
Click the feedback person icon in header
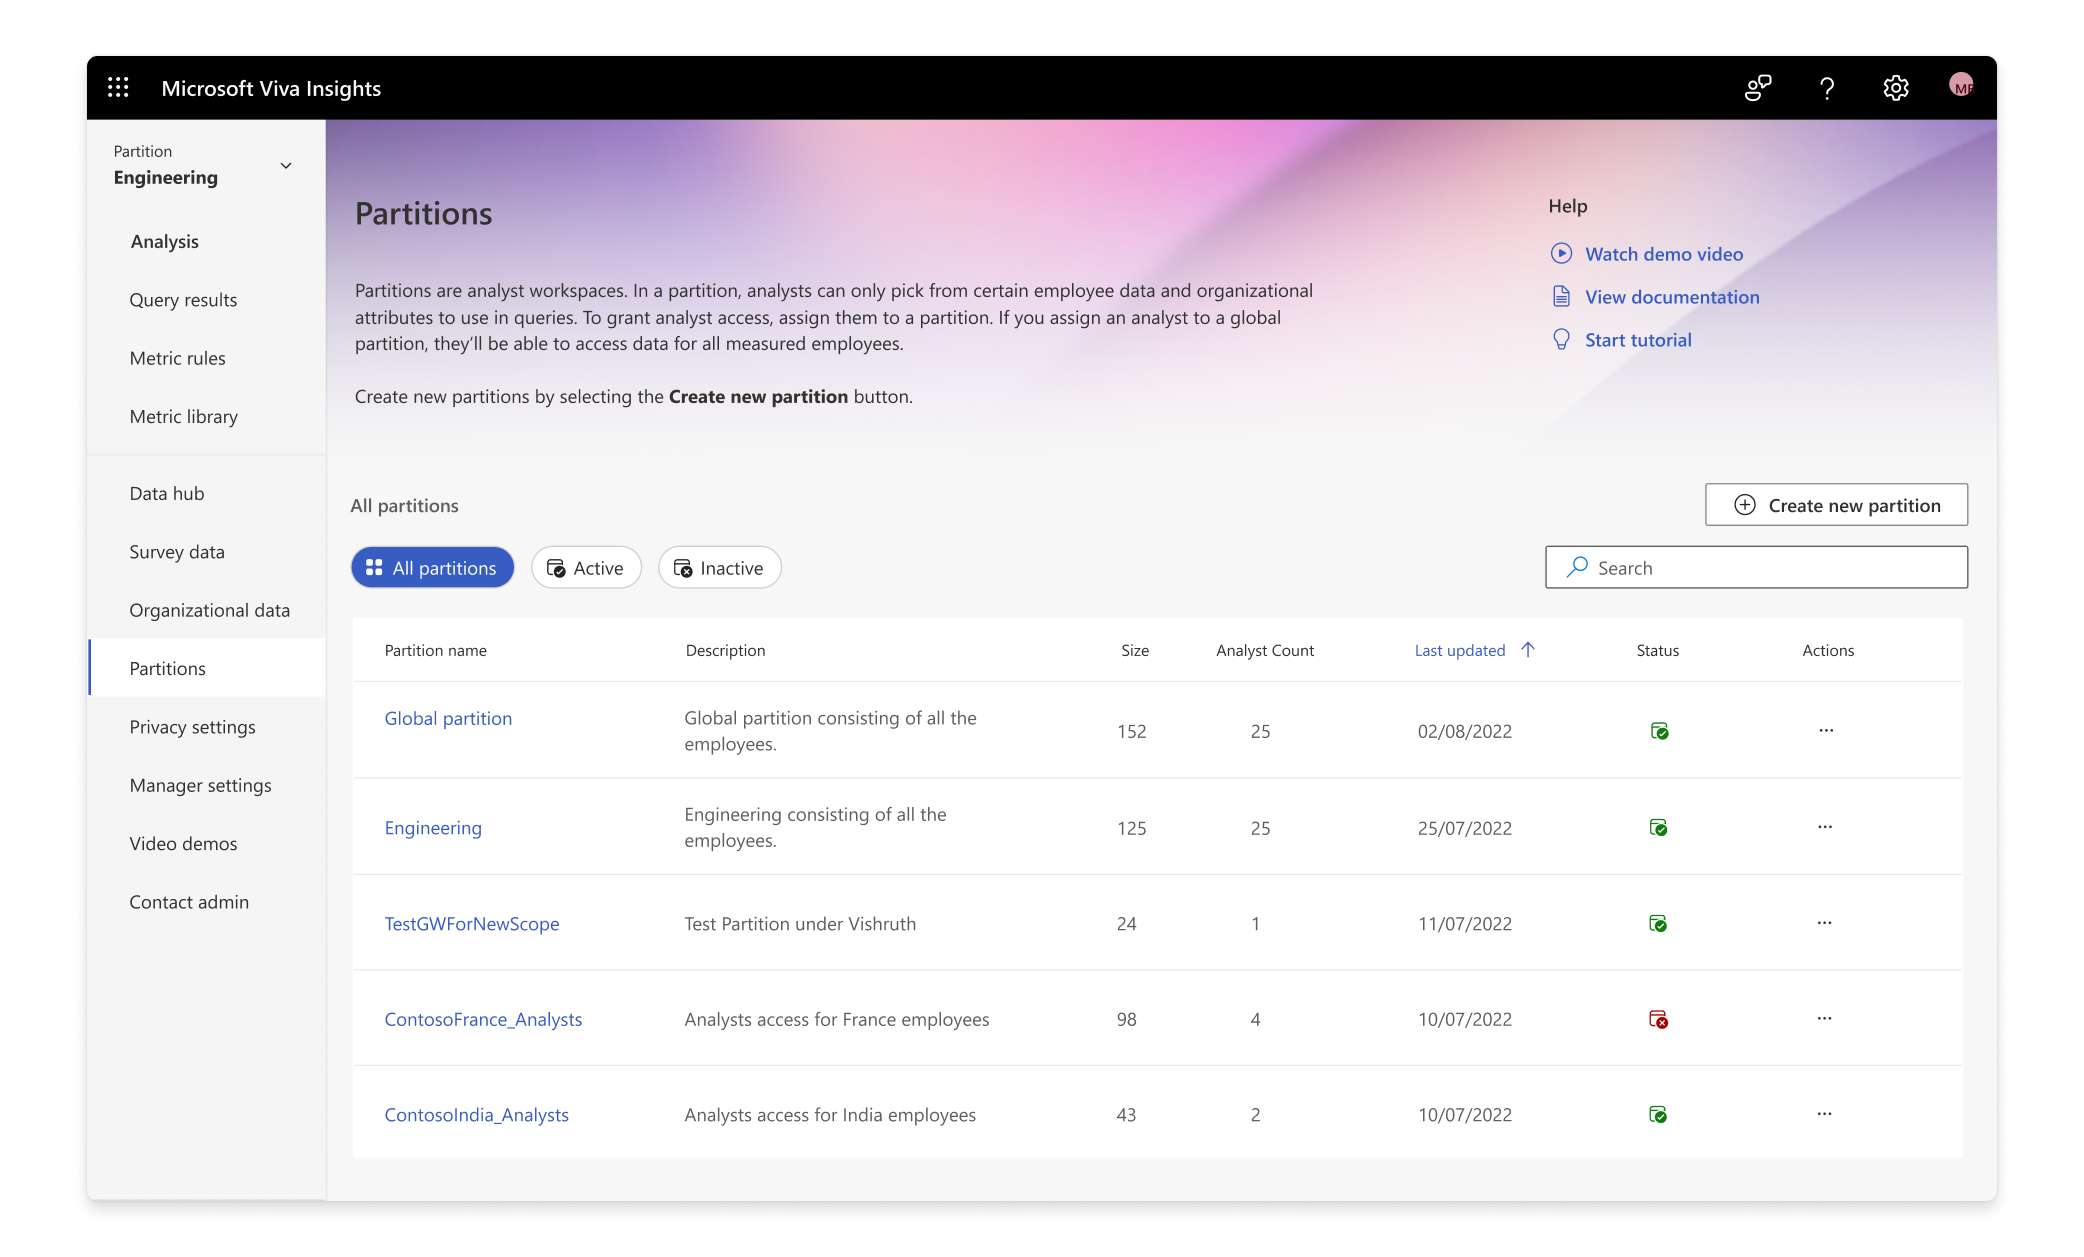click(x=1757, y=88)
